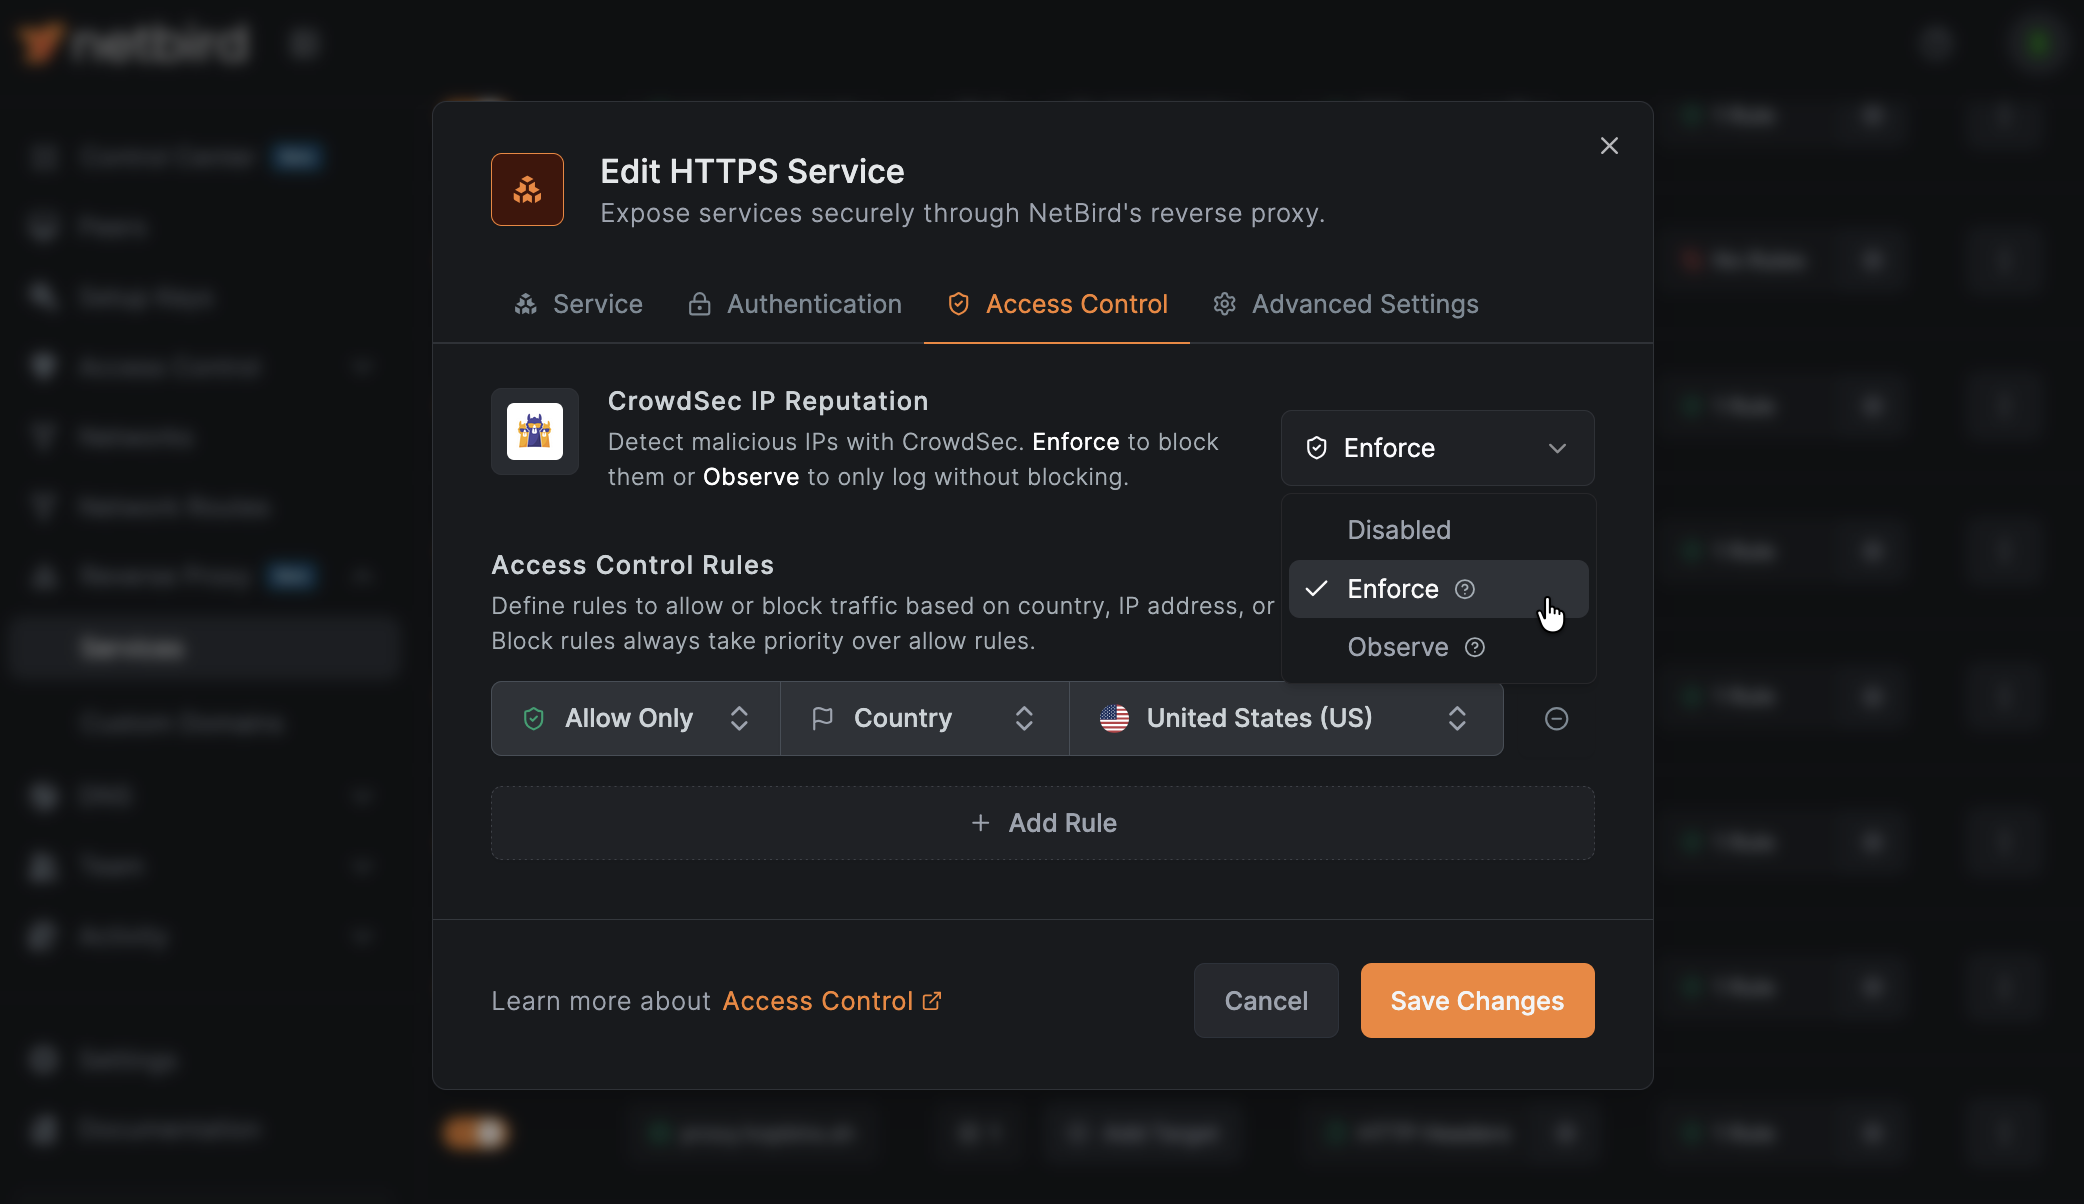2084x1204 pixels.
Task: Select Disabled in CrowdSec mode list
Action: point(1398,530)
